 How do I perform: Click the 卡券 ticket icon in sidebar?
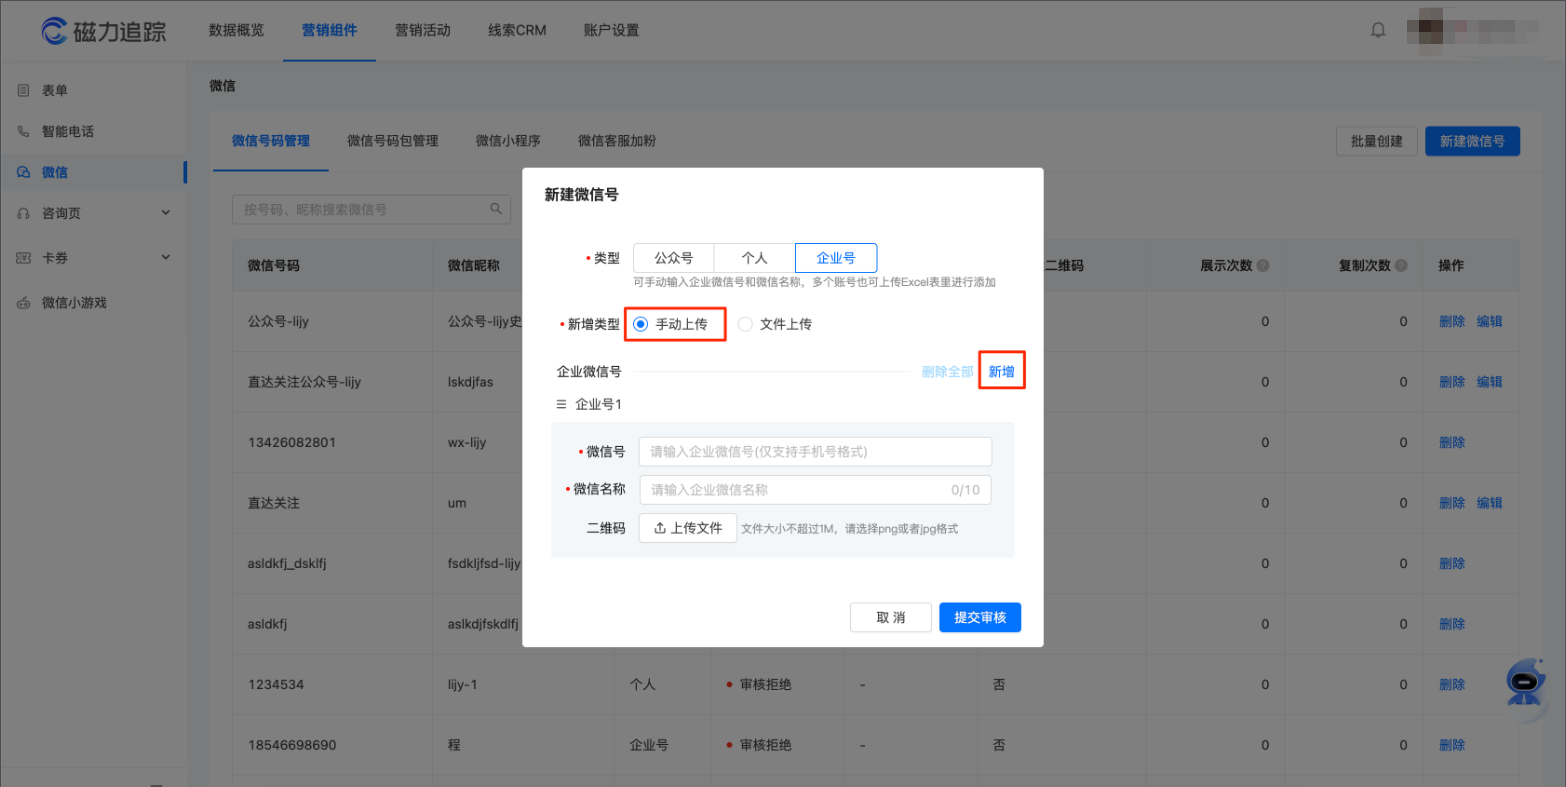22,257
